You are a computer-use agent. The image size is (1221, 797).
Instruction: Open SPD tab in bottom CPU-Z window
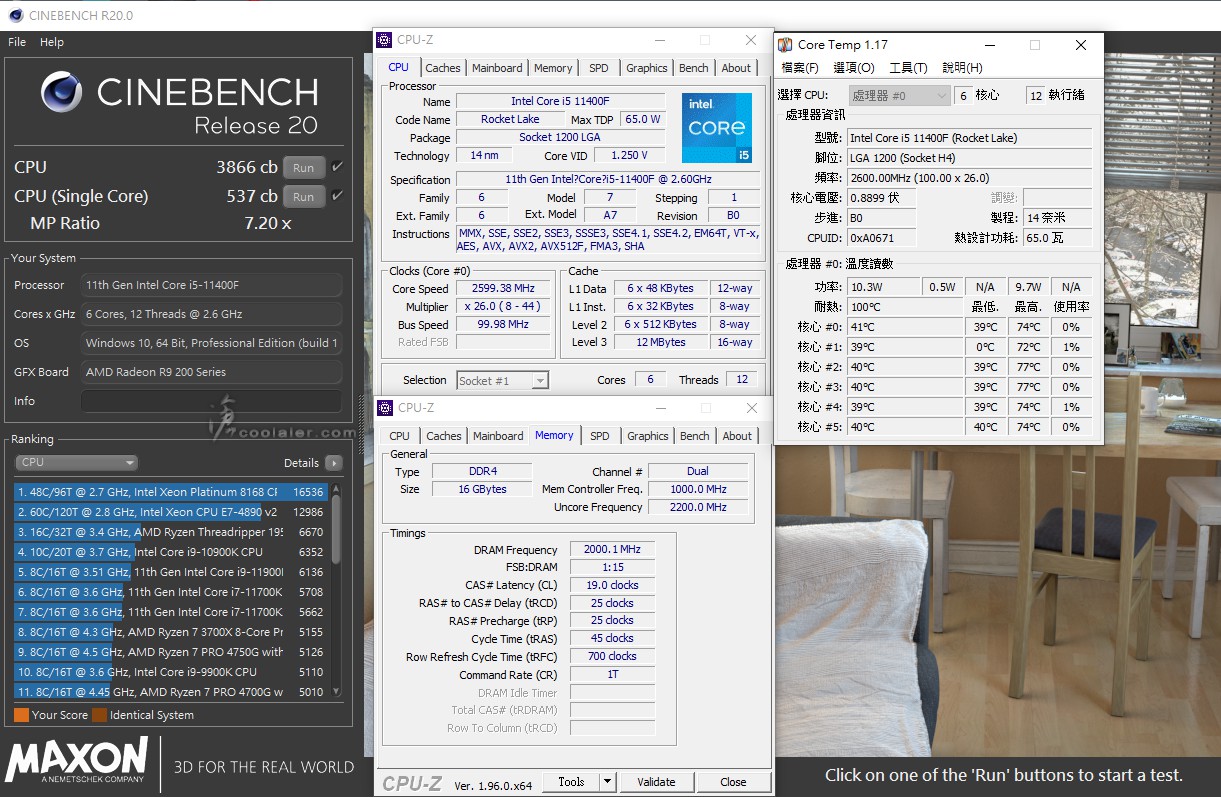click(x=599, y=436)
